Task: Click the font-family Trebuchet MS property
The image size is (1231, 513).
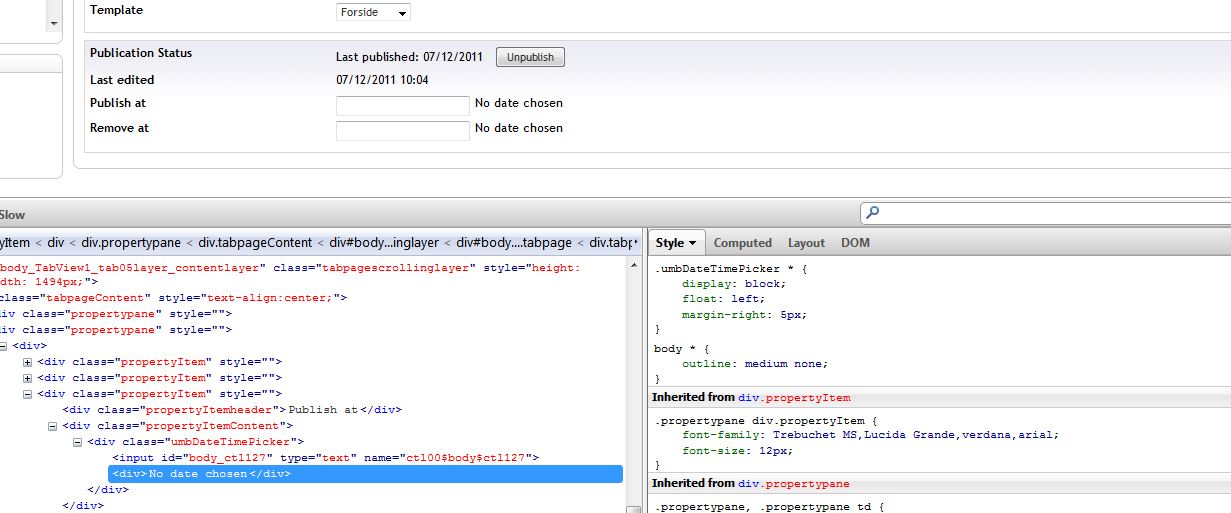Action: (x=870, y=435)
